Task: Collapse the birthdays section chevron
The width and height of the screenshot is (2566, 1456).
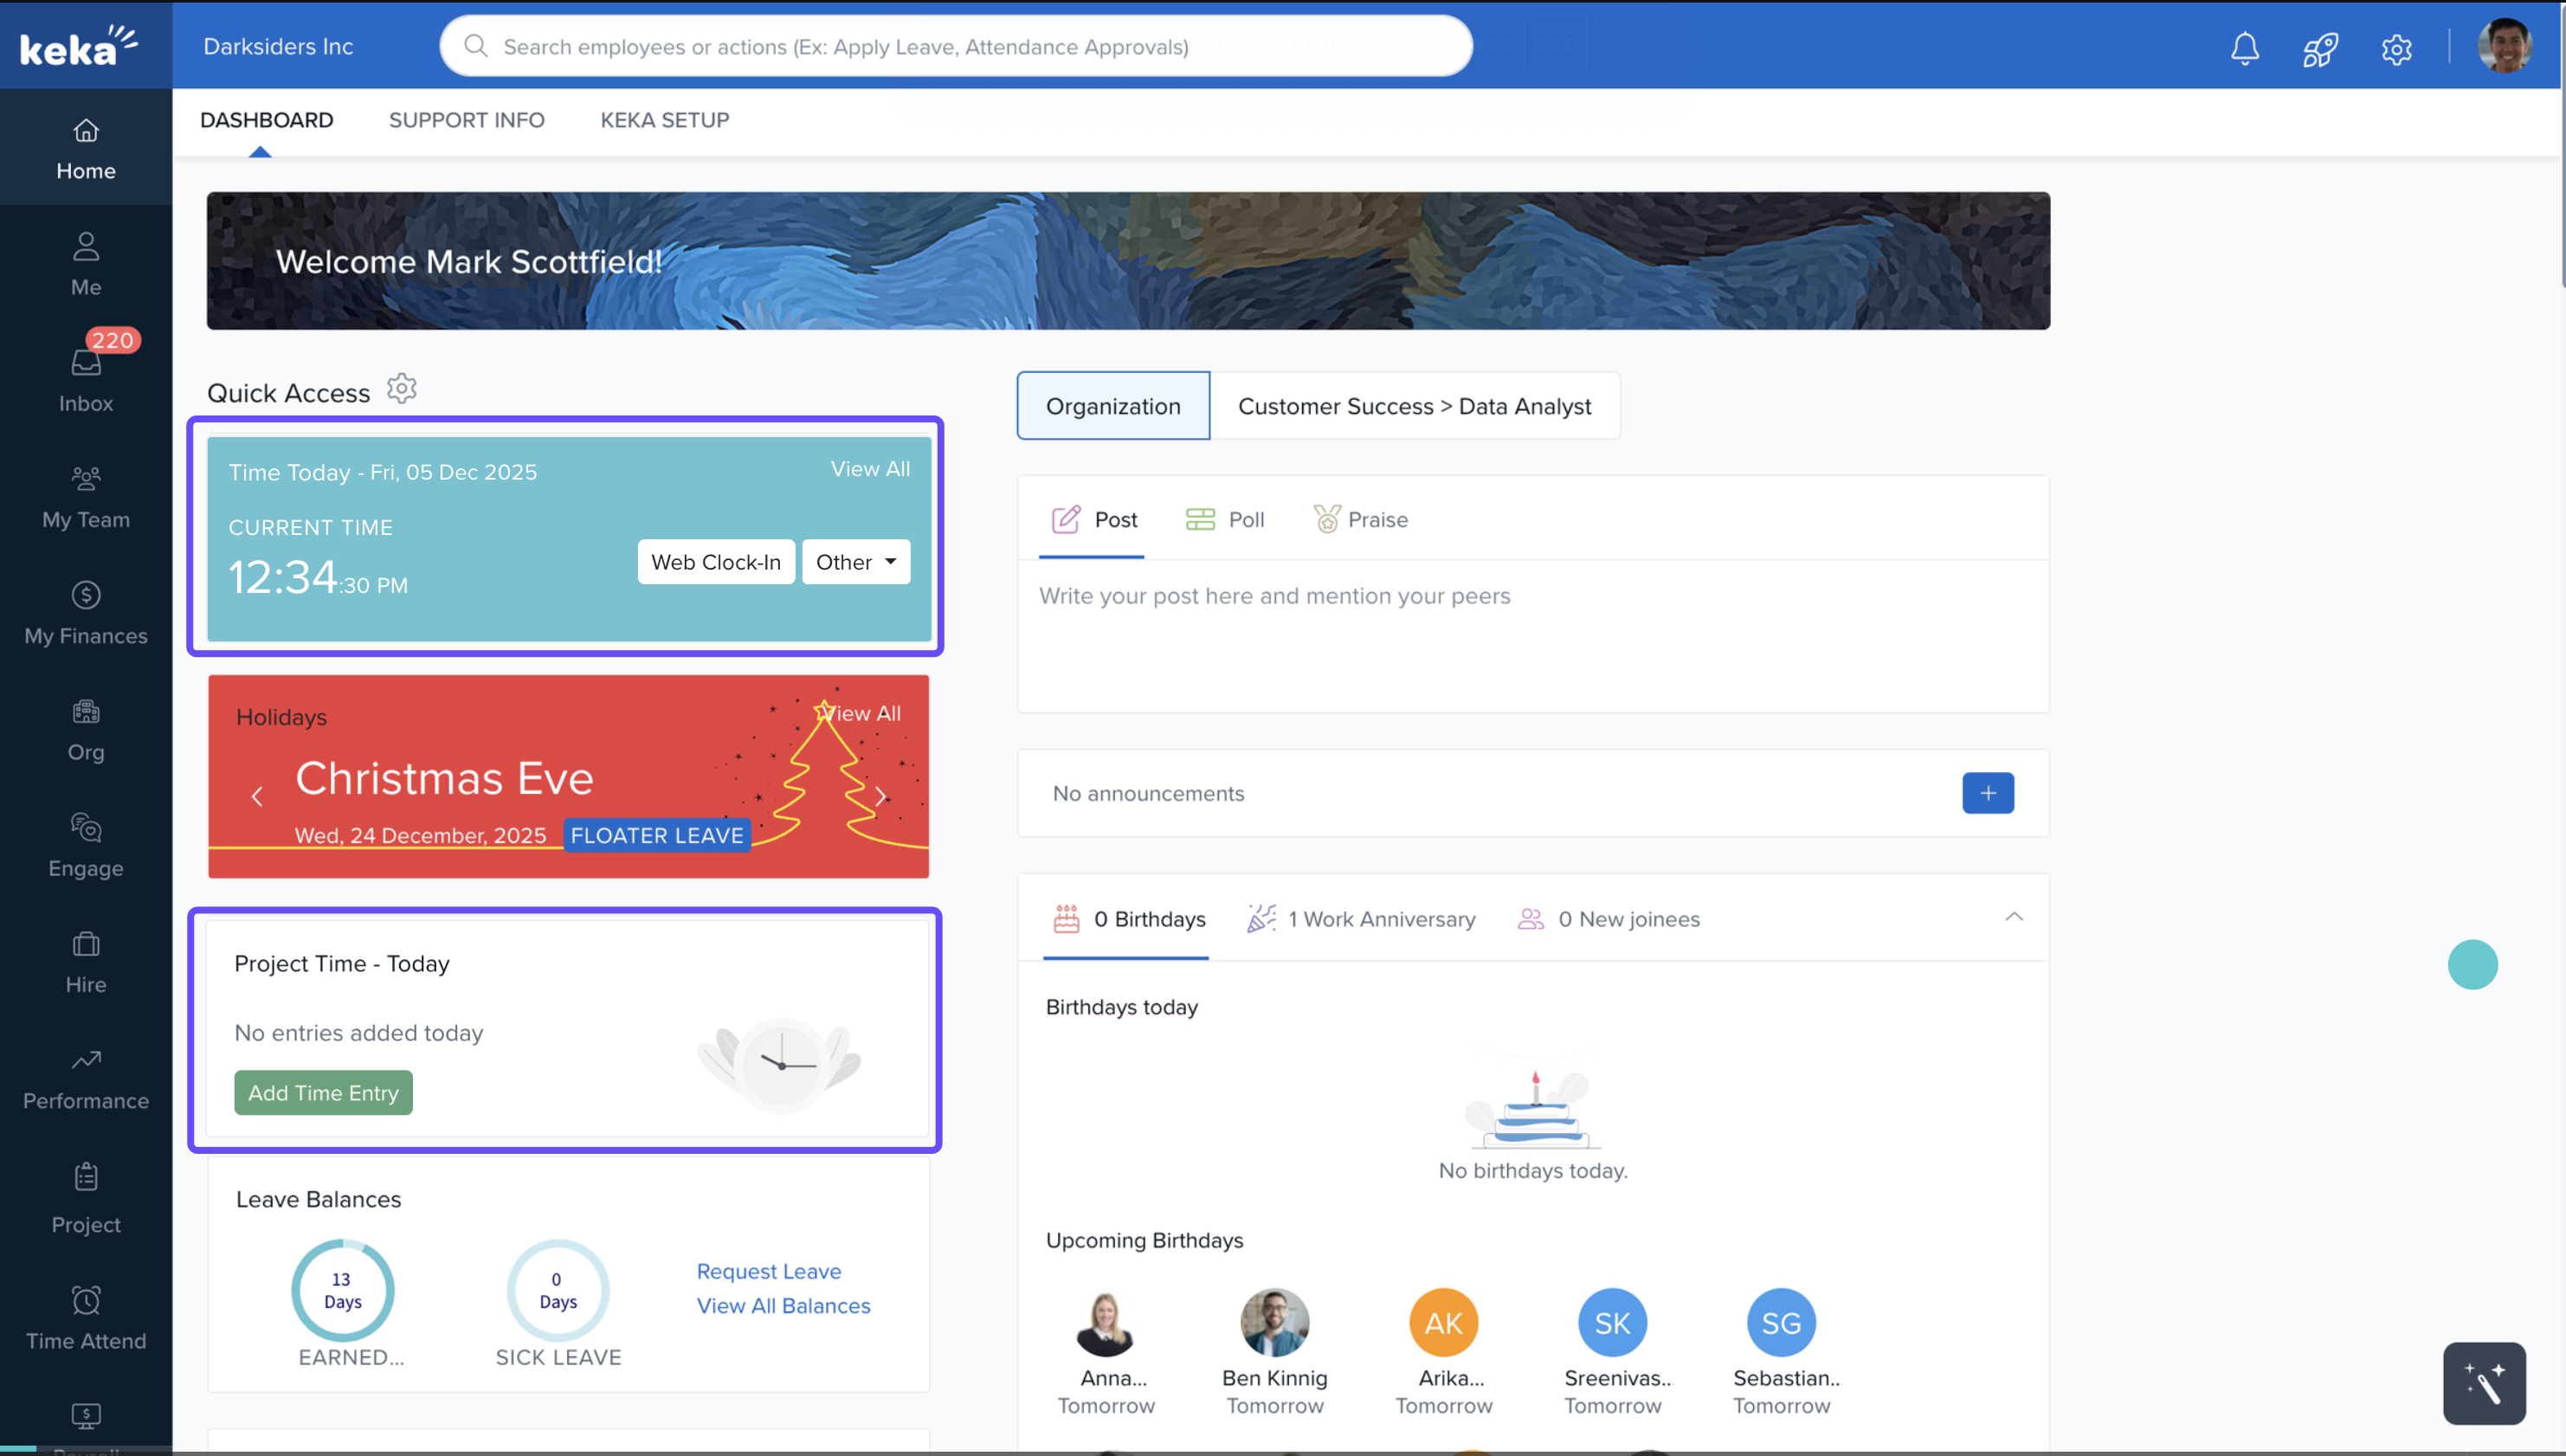Action: click(2014, 917)
